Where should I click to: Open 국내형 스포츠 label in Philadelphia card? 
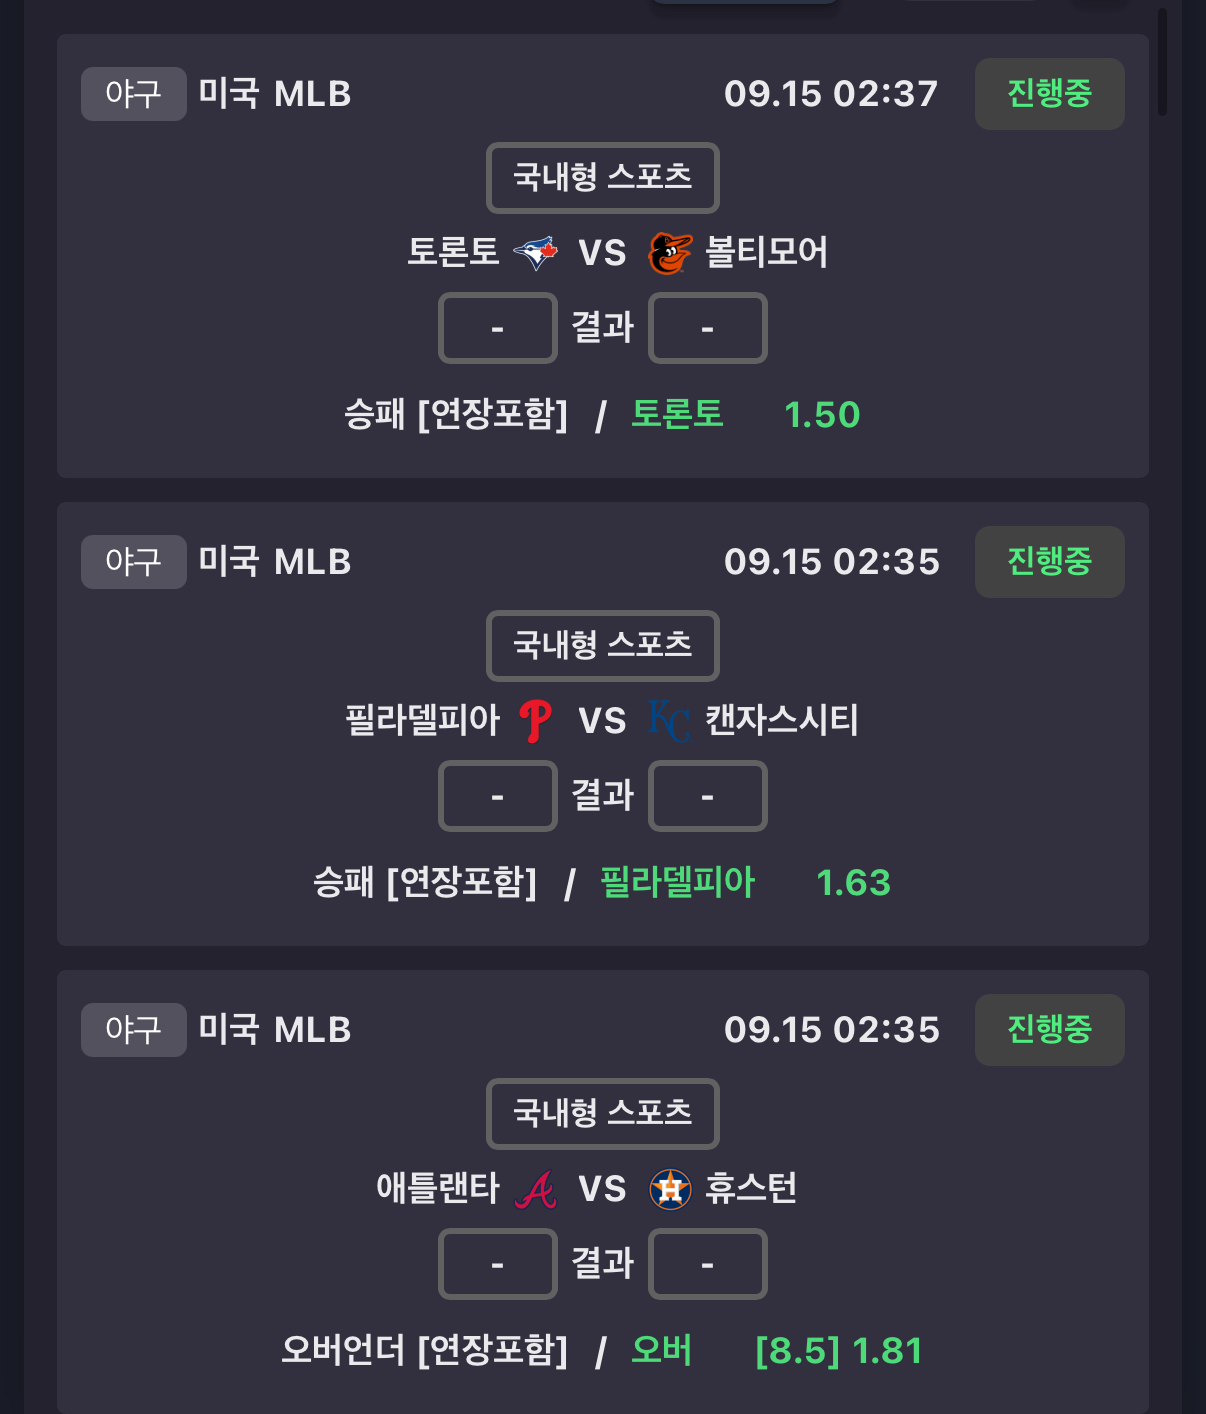(603, 646)
